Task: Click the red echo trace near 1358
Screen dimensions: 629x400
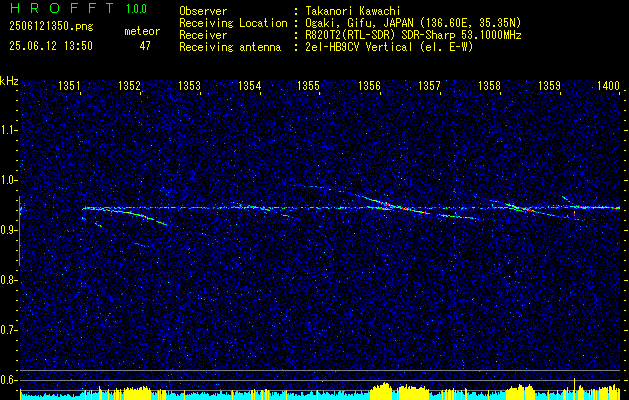Action: pos(521,208)
